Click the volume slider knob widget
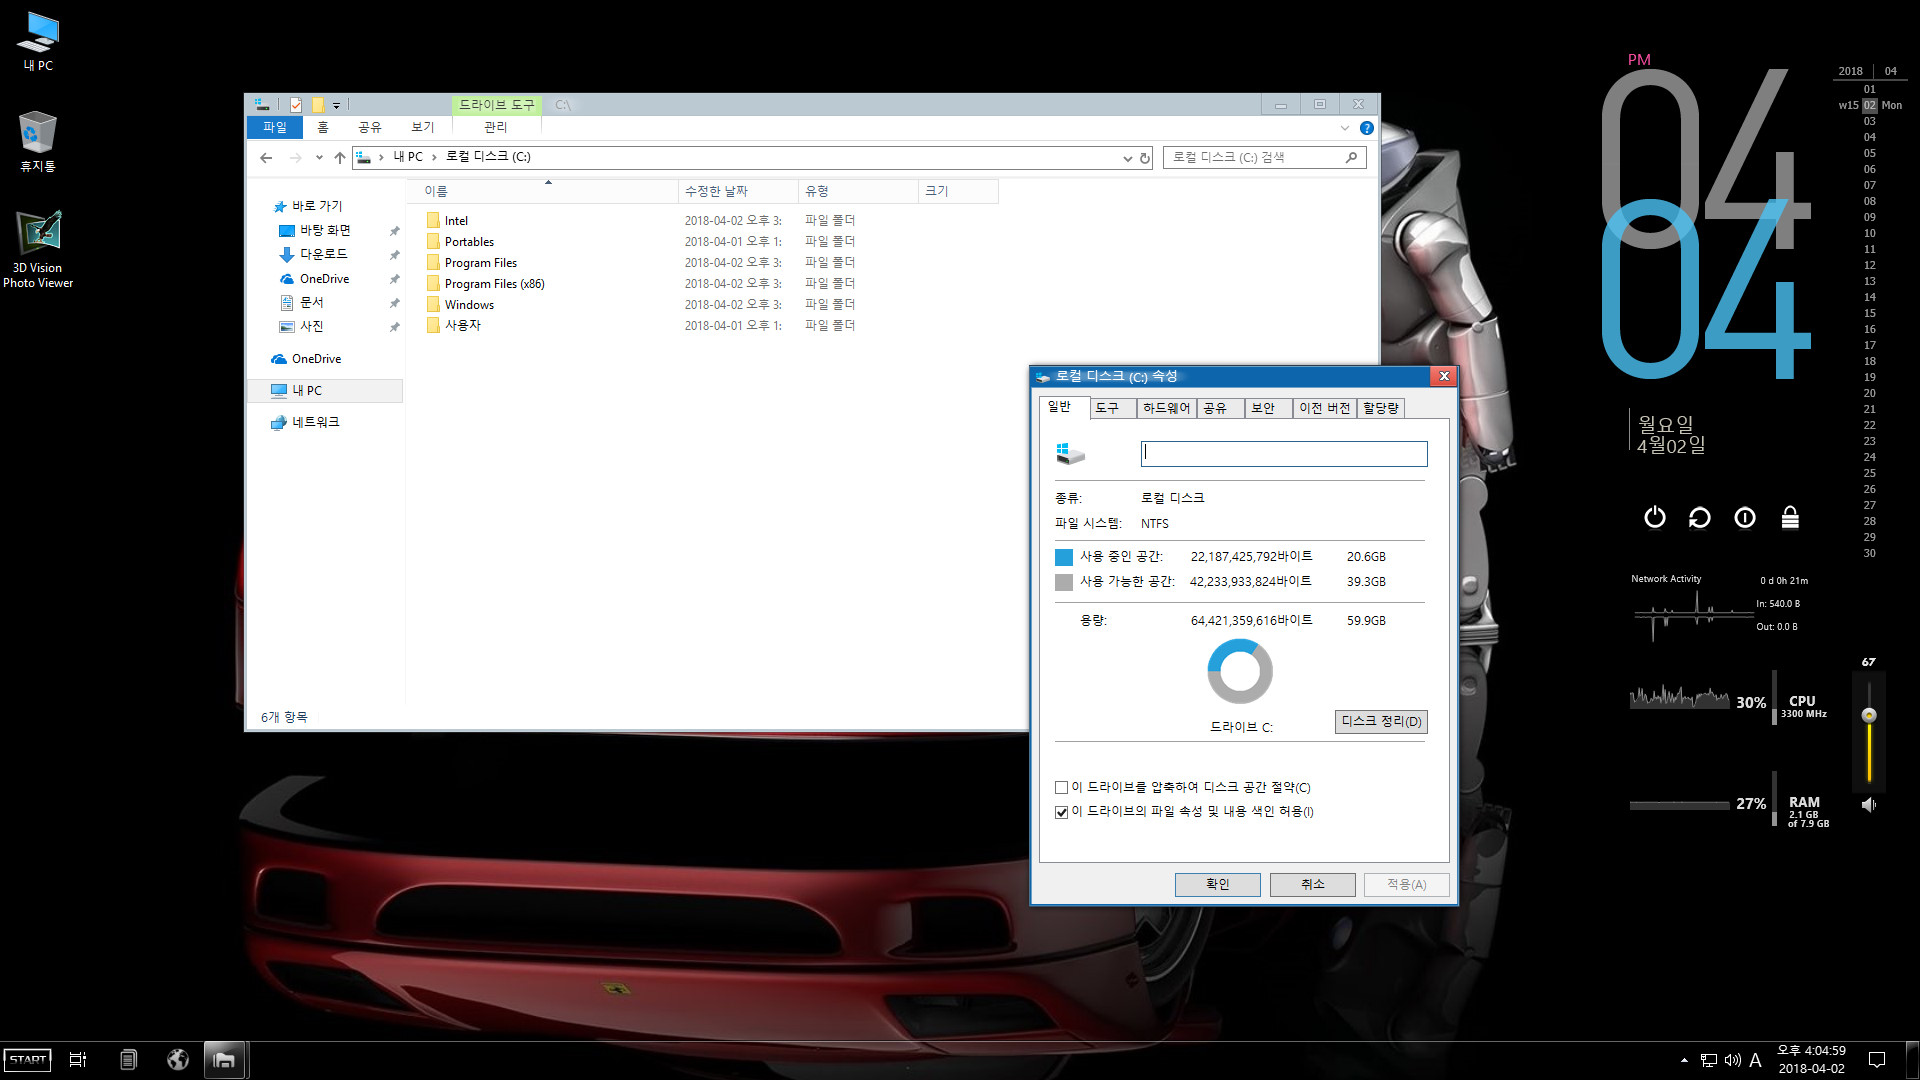 [1868, 715]
